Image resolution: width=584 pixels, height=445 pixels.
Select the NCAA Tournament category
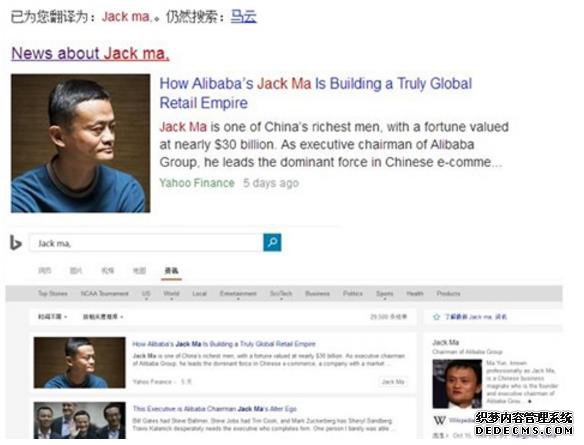[105, 293]
